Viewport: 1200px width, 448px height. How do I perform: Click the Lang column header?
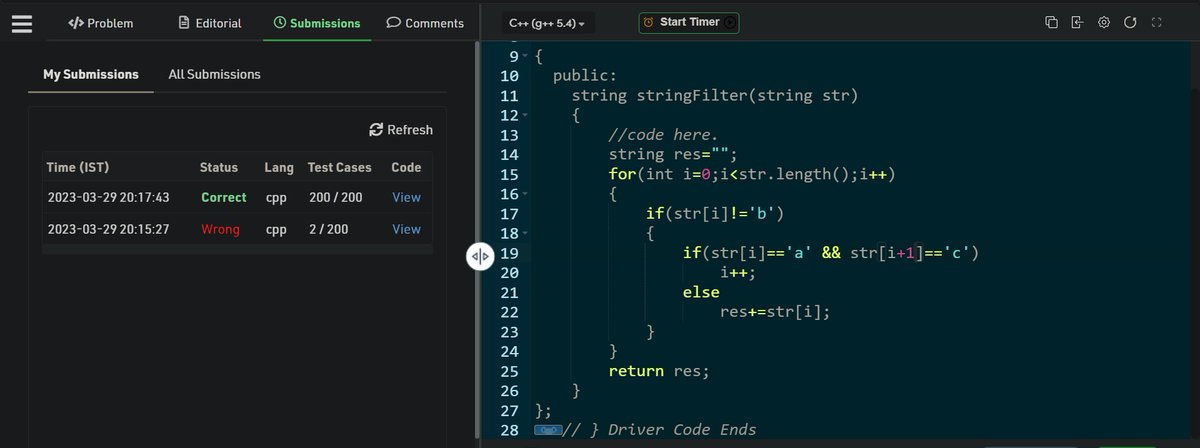(279, 167)
